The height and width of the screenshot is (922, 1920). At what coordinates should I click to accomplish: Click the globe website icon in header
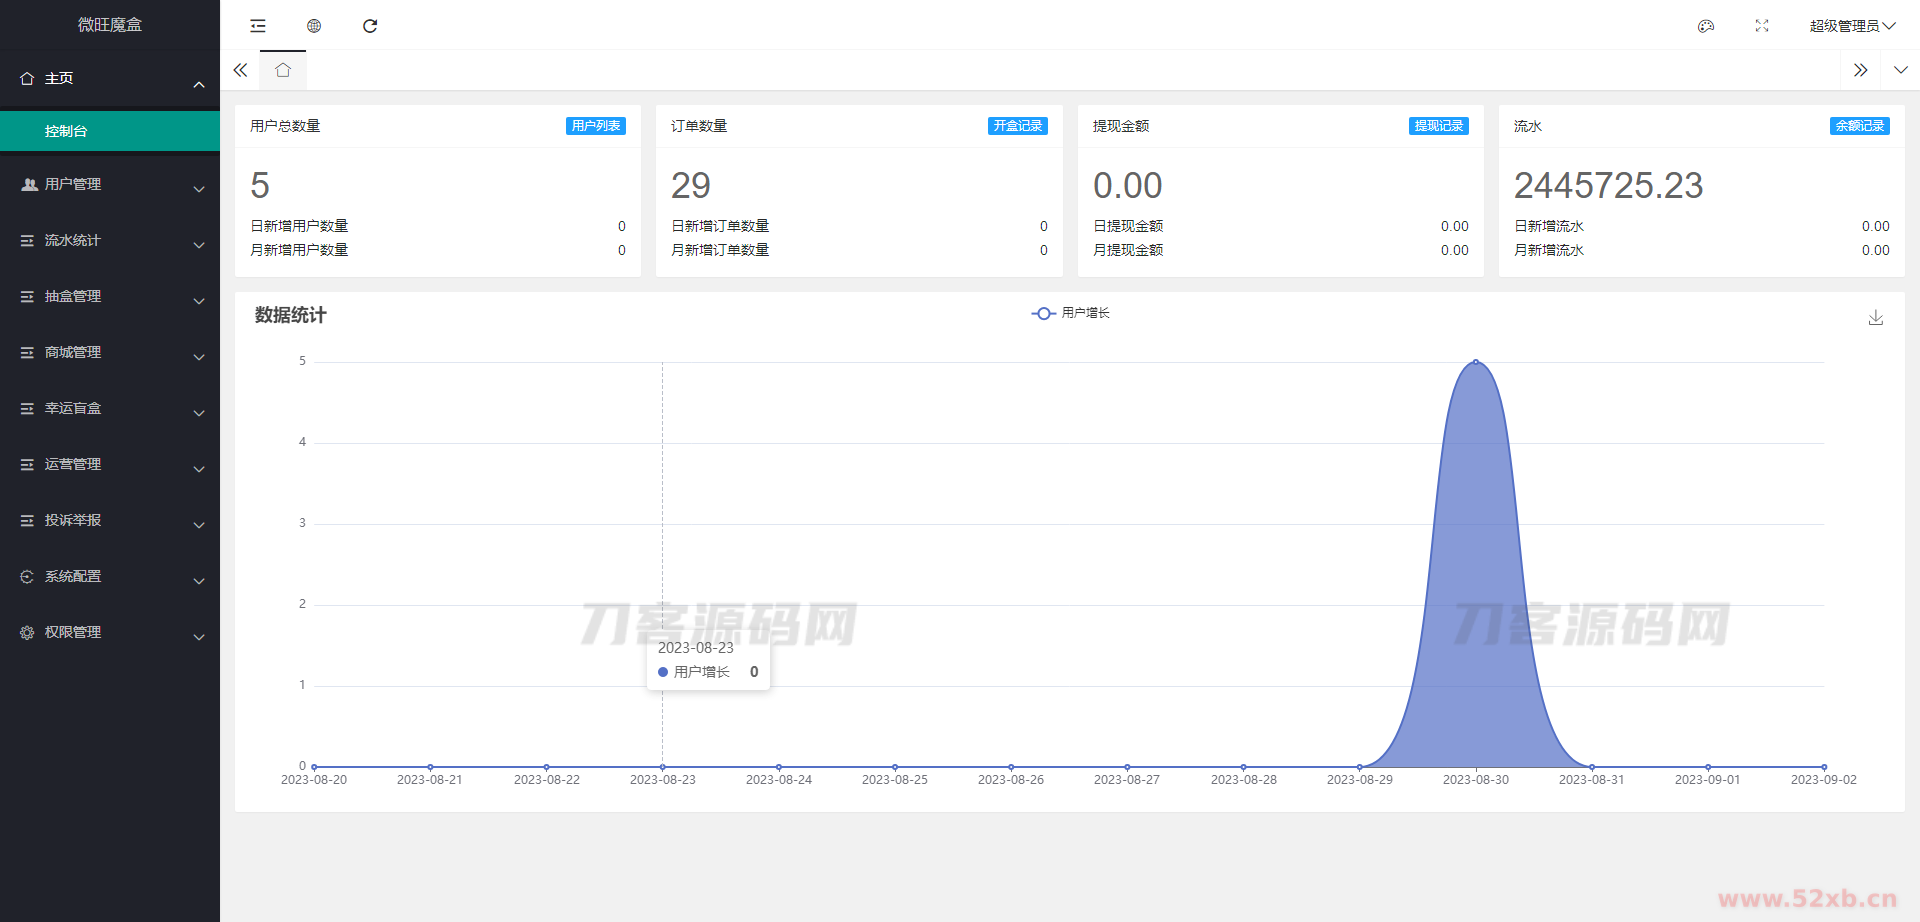click(314, 26)
